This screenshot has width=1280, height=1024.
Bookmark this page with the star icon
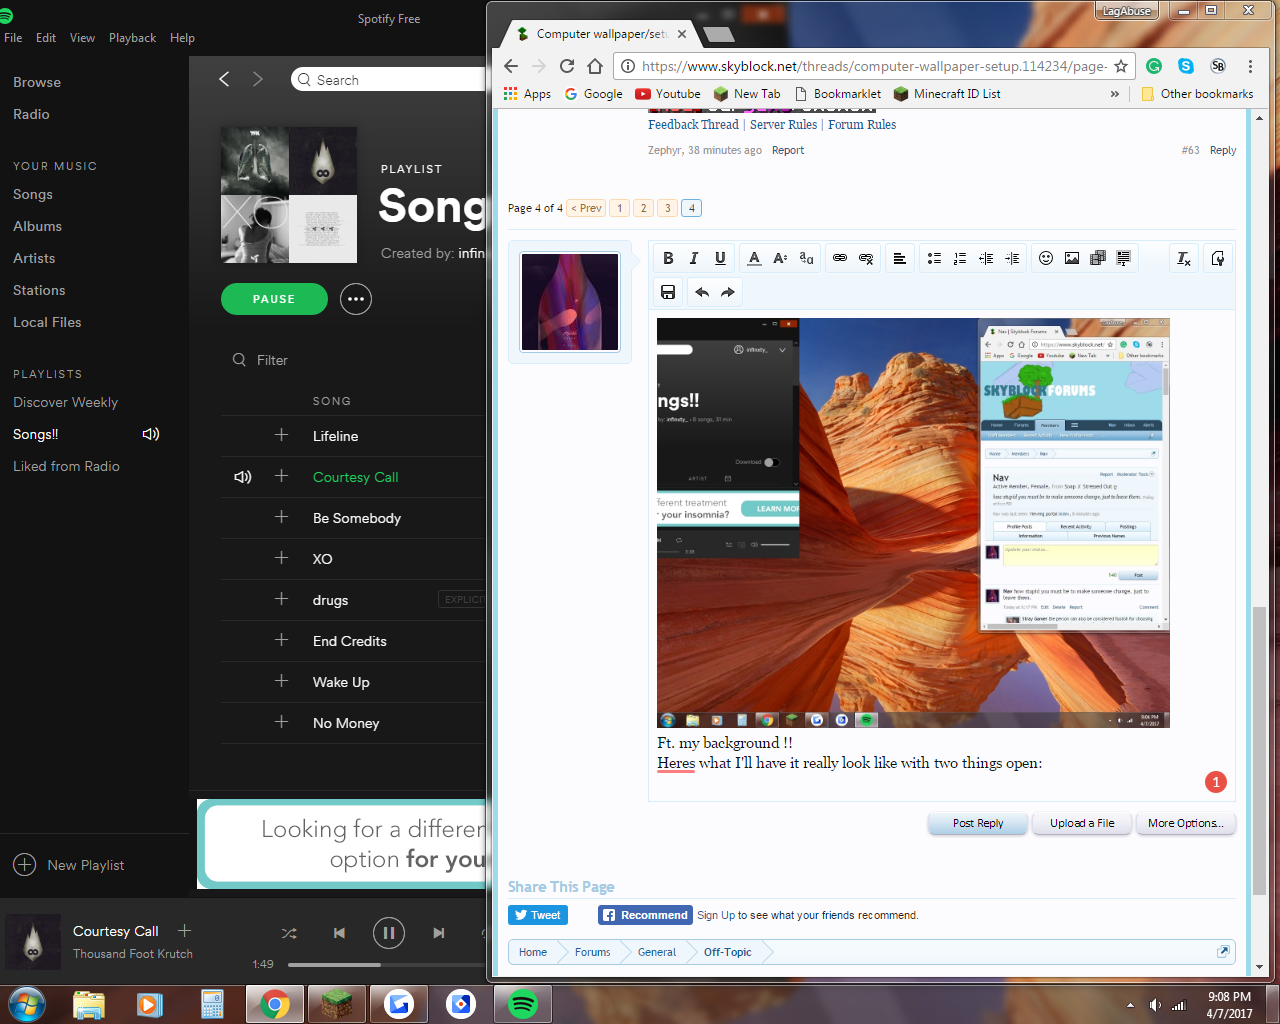pos(1121,66)
